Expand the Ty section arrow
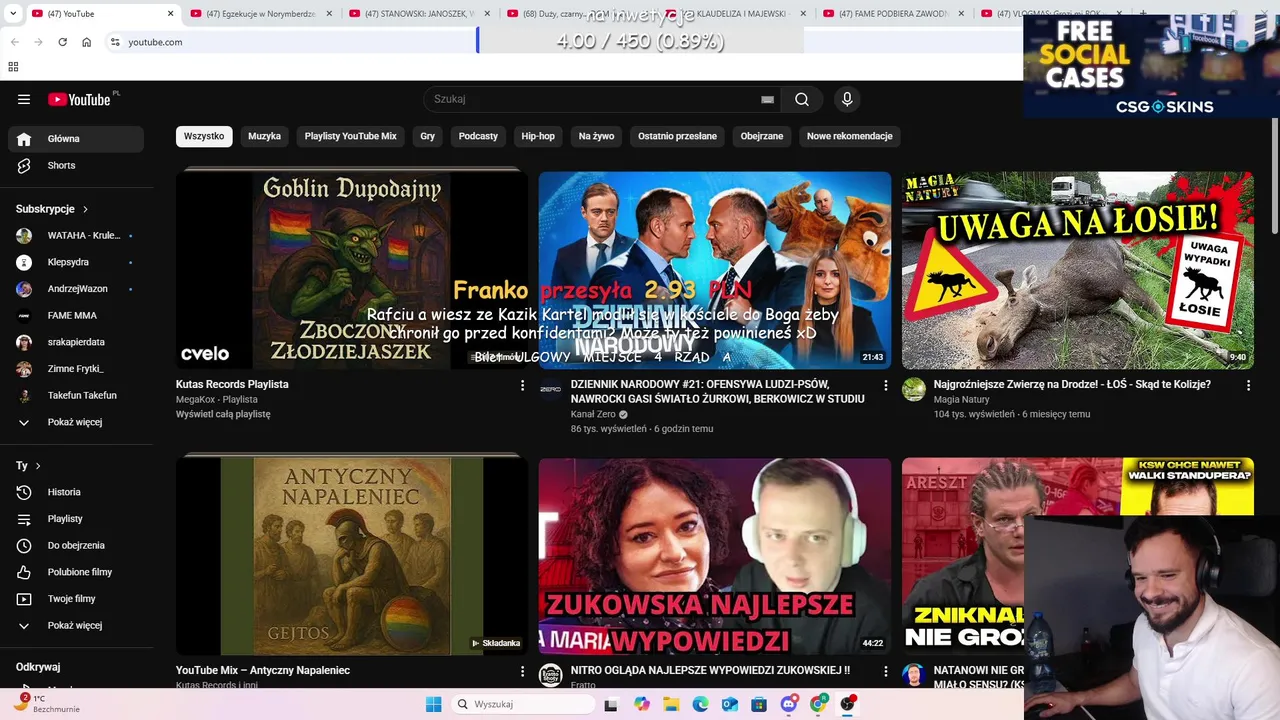The image size is (1280, 720). point(38,466)
